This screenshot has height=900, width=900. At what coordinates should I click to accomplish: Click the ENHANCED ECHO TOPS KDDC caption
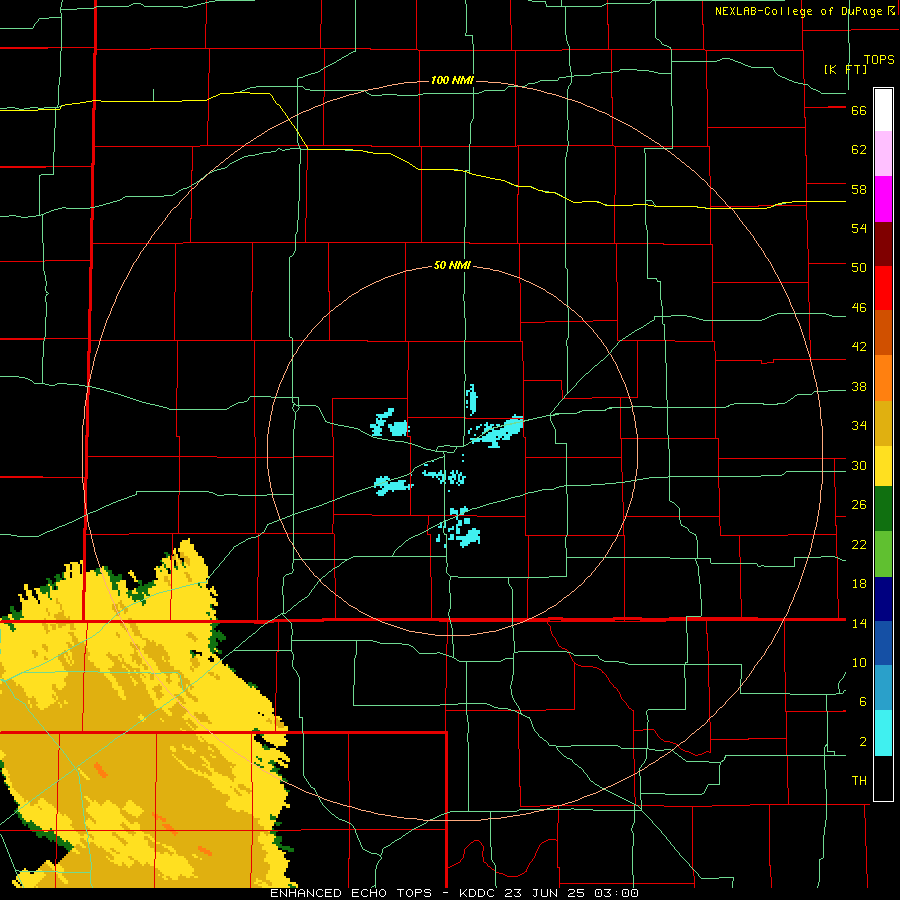tap(454, 893)
